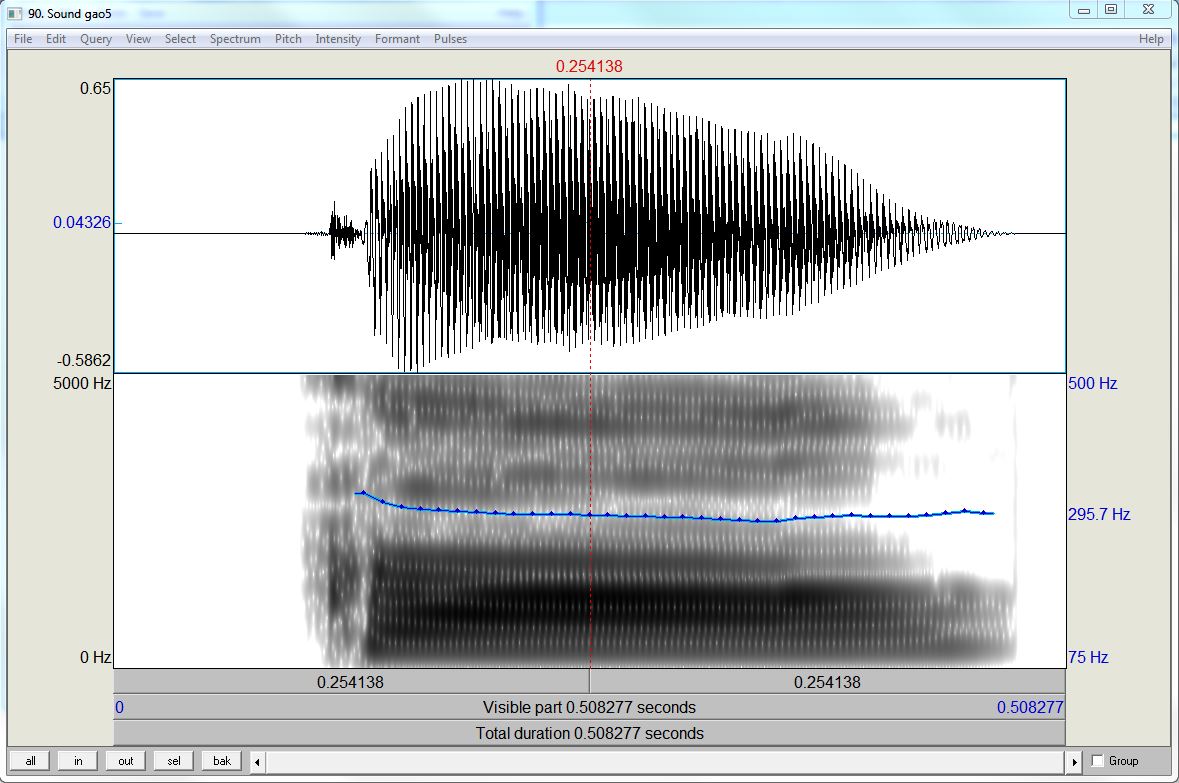This screenshot has height=783, width=1179.
Task: Click the Praat window icon in title bar
Action: (x=14, y=14)
